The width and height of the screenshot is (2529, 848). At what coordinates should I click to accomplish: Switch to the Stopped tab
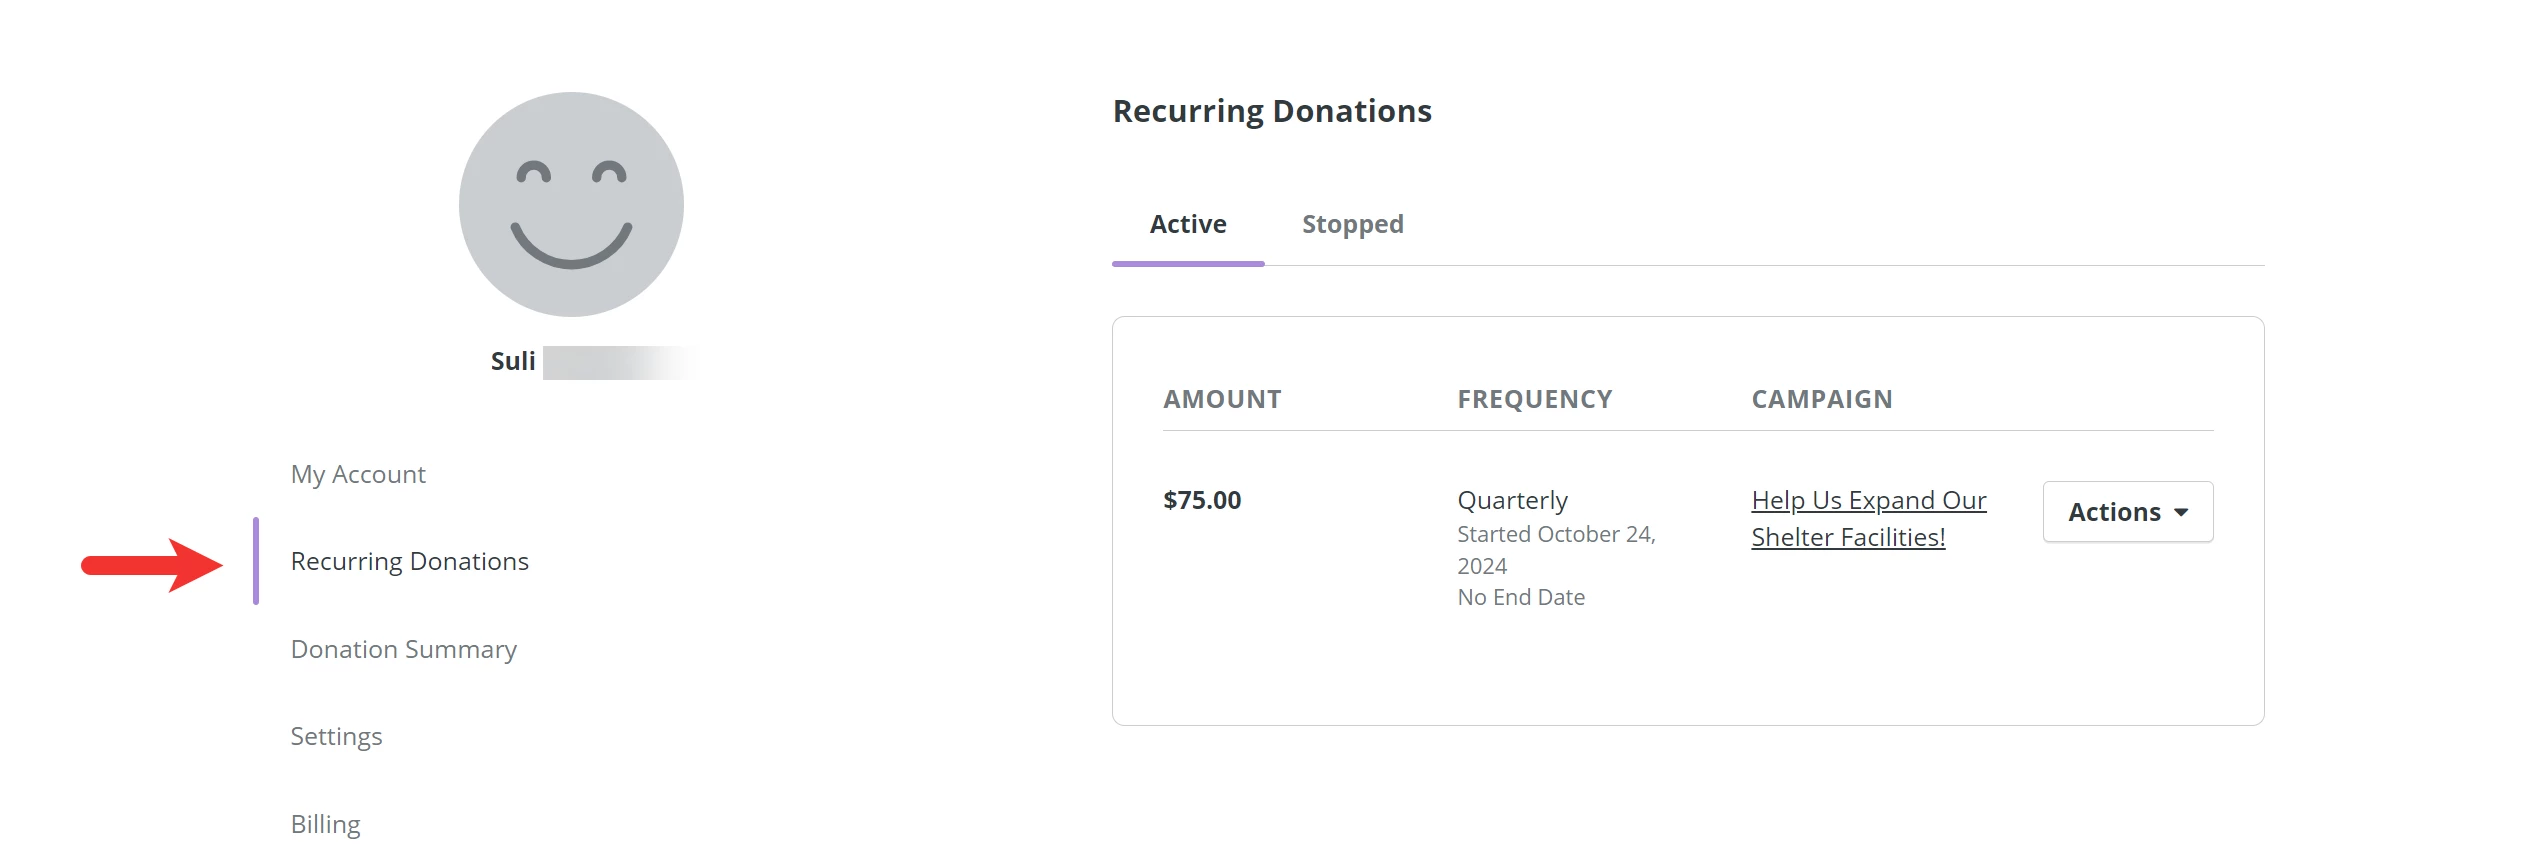click(x=1352, y=224)
